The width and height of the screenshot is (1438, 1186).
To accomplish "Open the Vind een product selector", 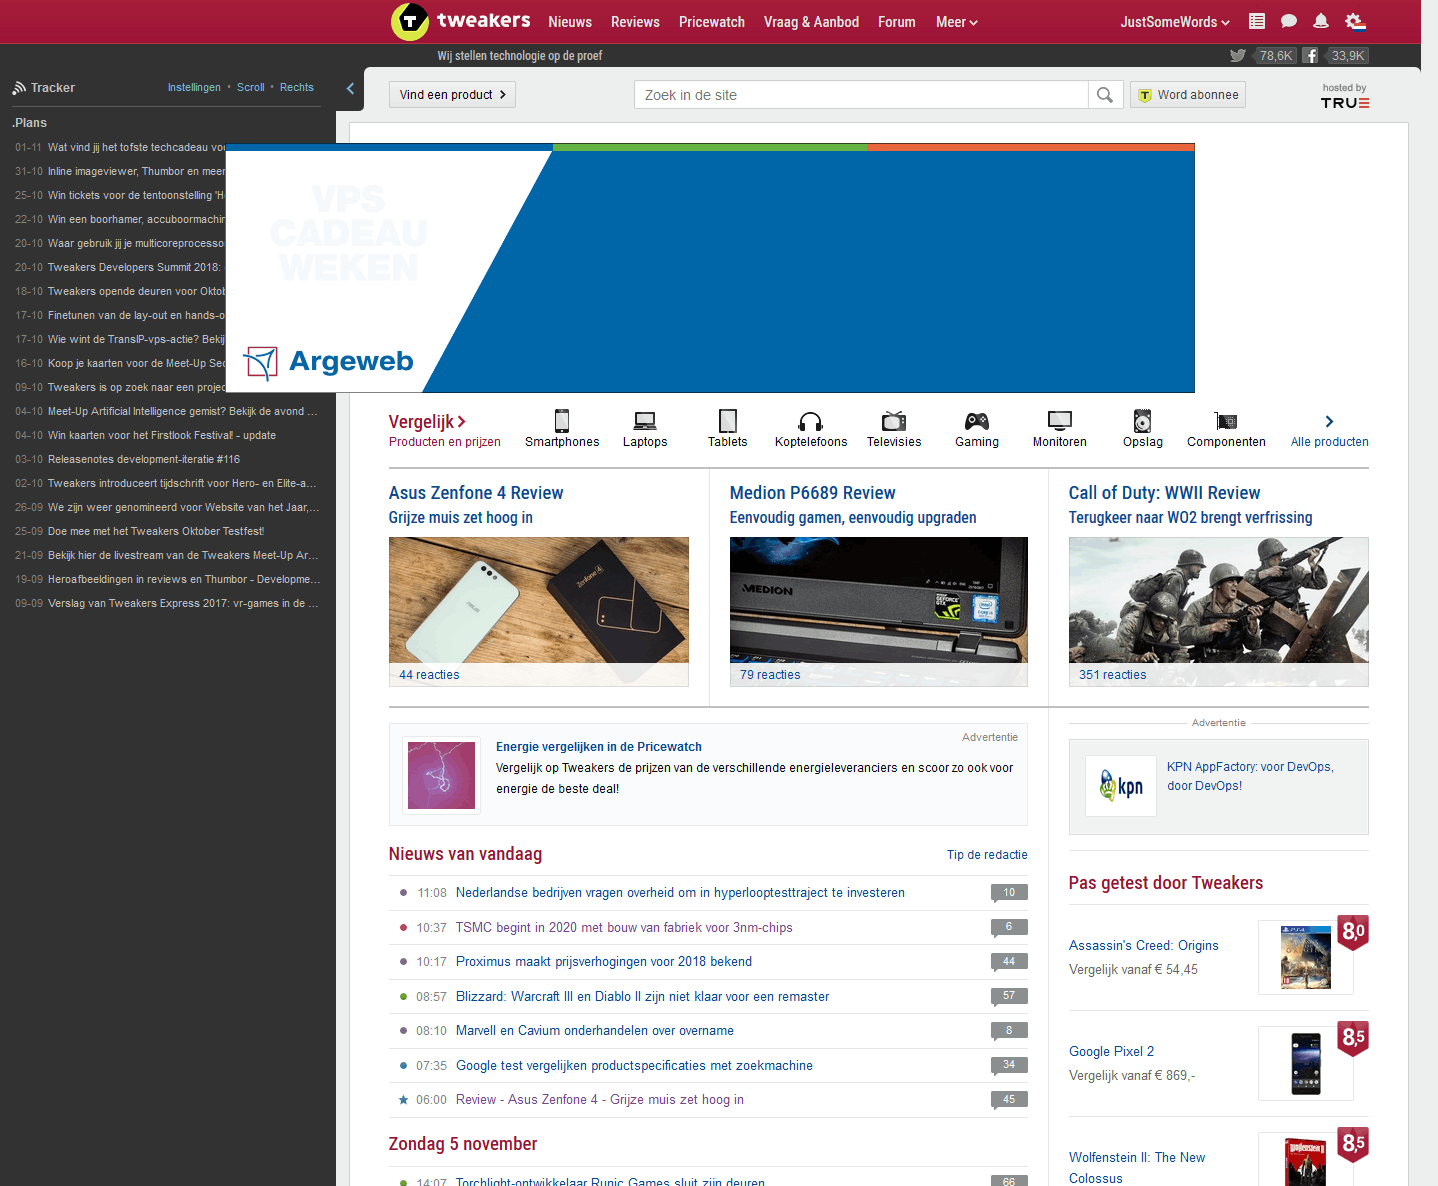I will pos(452,95).
